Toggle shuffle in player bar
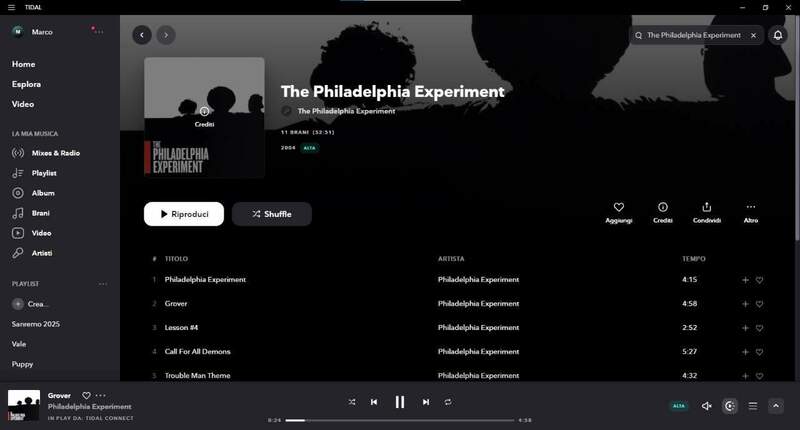Image resolution: width=800 pixels, height=430 pixels. point(352,402)
